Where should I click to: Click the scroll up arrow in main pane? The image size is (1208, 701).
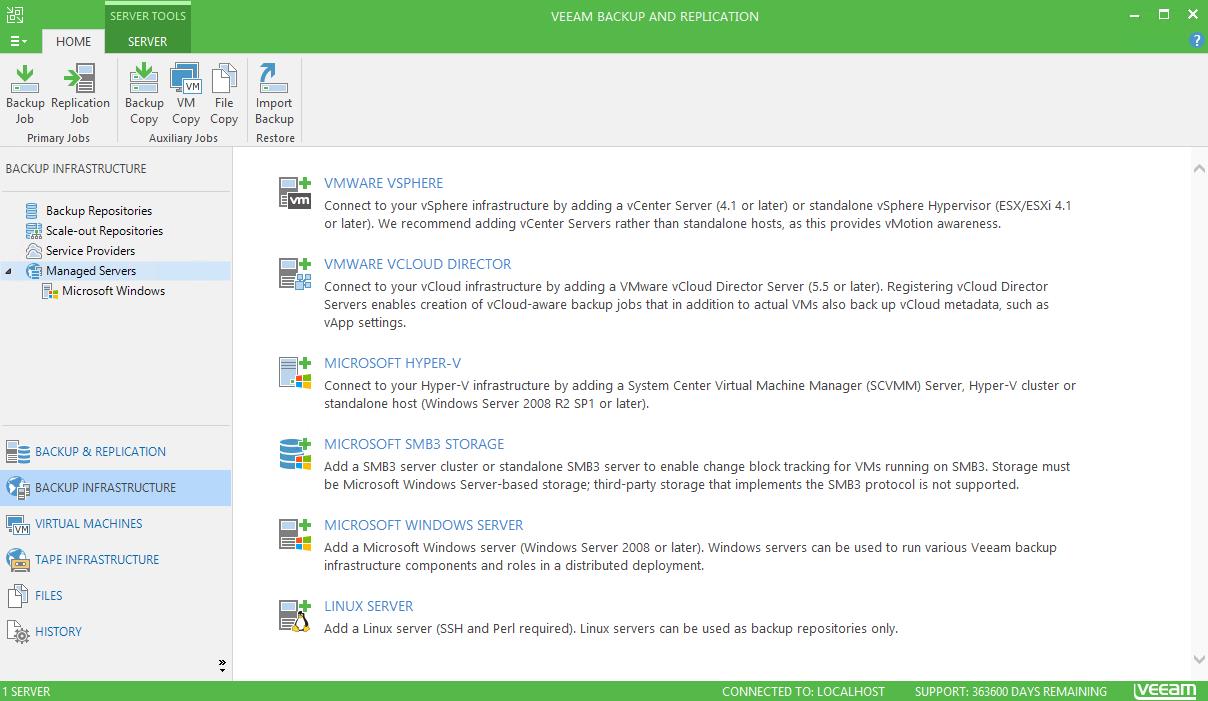click(x=1199, y=169)
